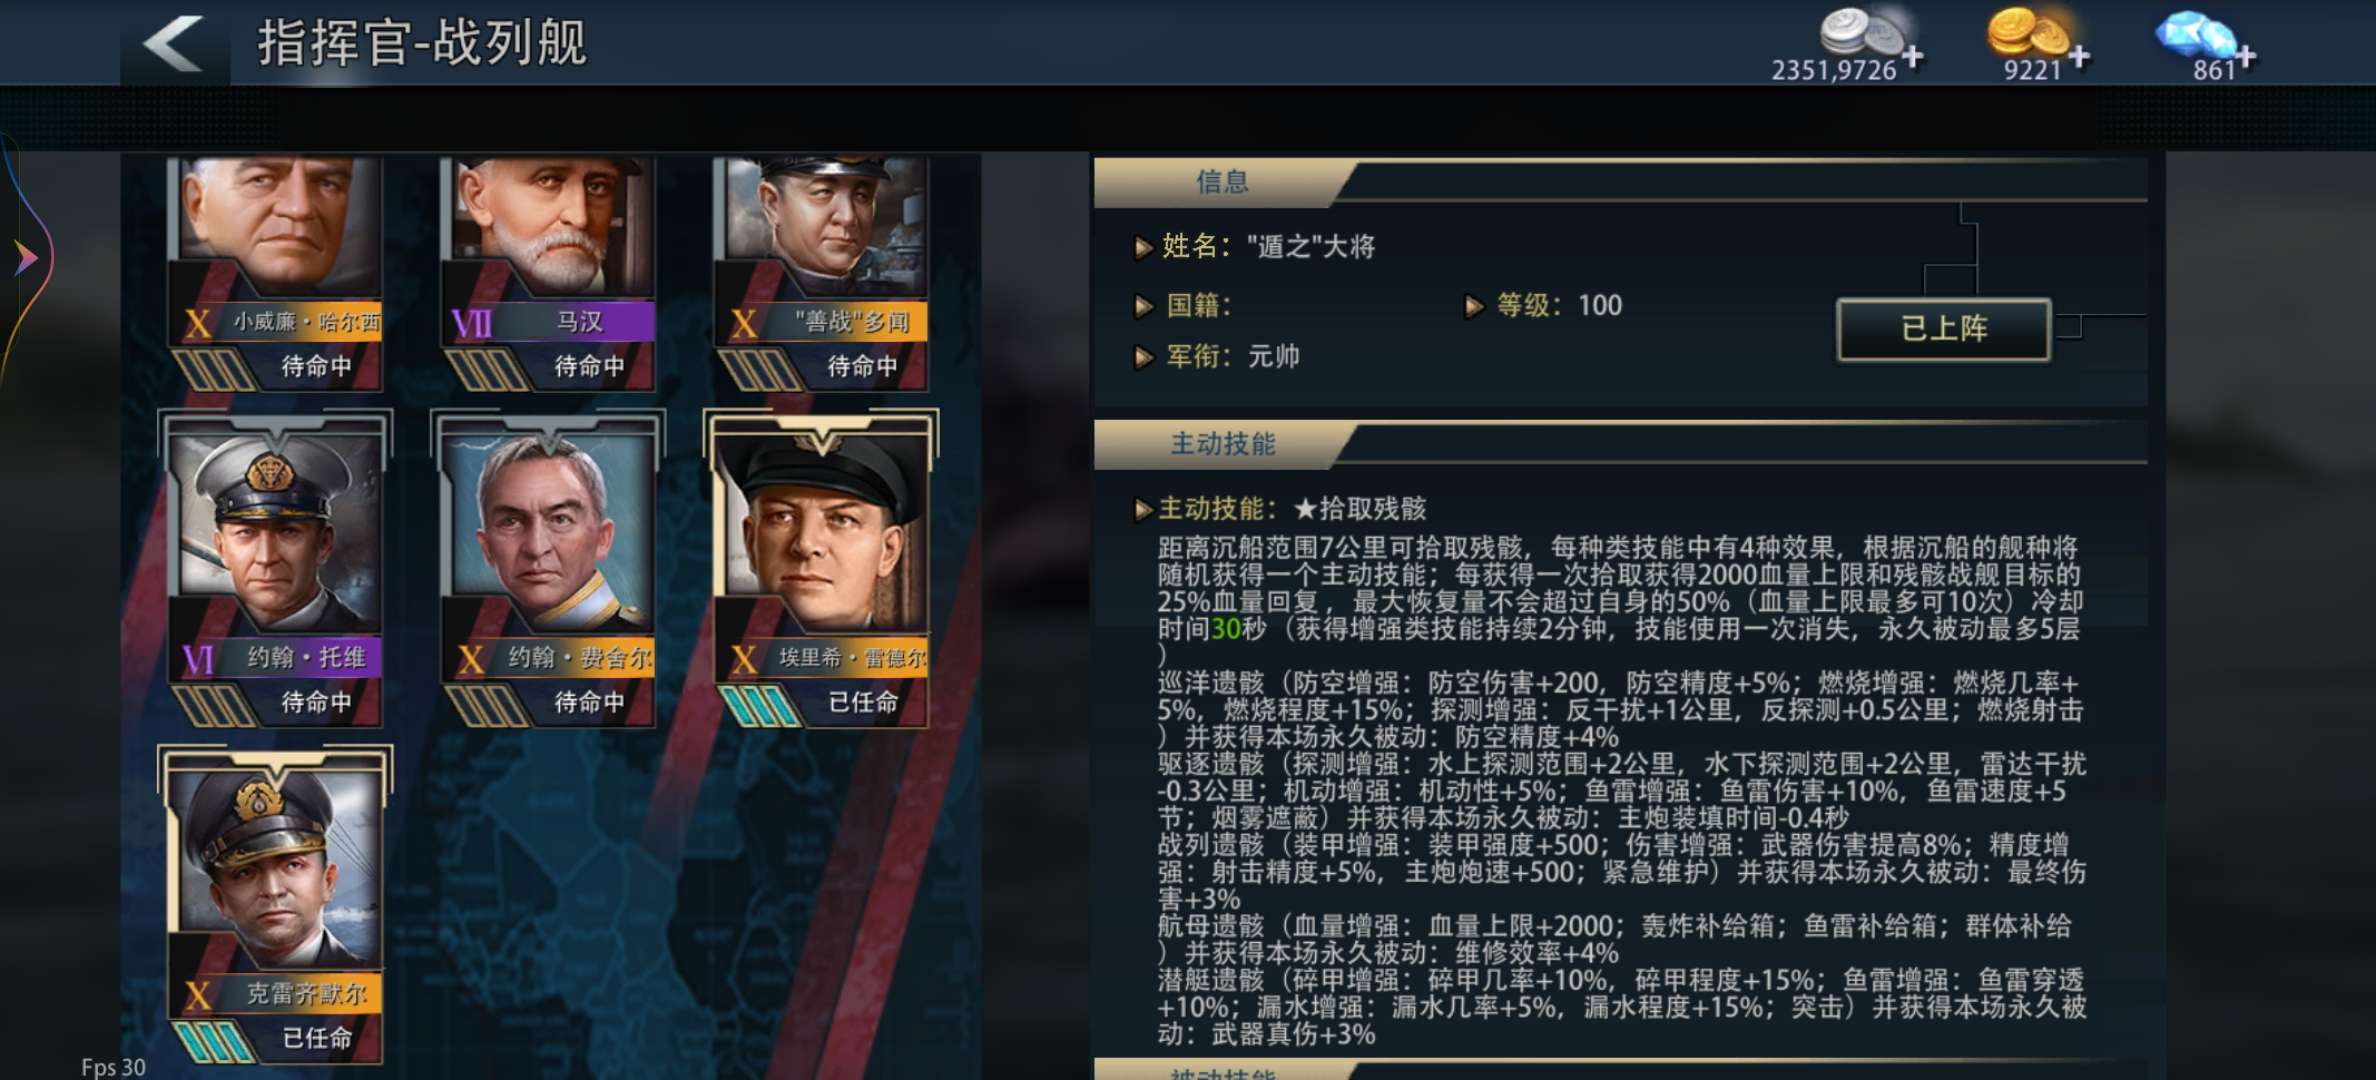This screenshot has width=2376, height=1080.
Task: Click the 主动技能 section header
Action: point(1222,444)
